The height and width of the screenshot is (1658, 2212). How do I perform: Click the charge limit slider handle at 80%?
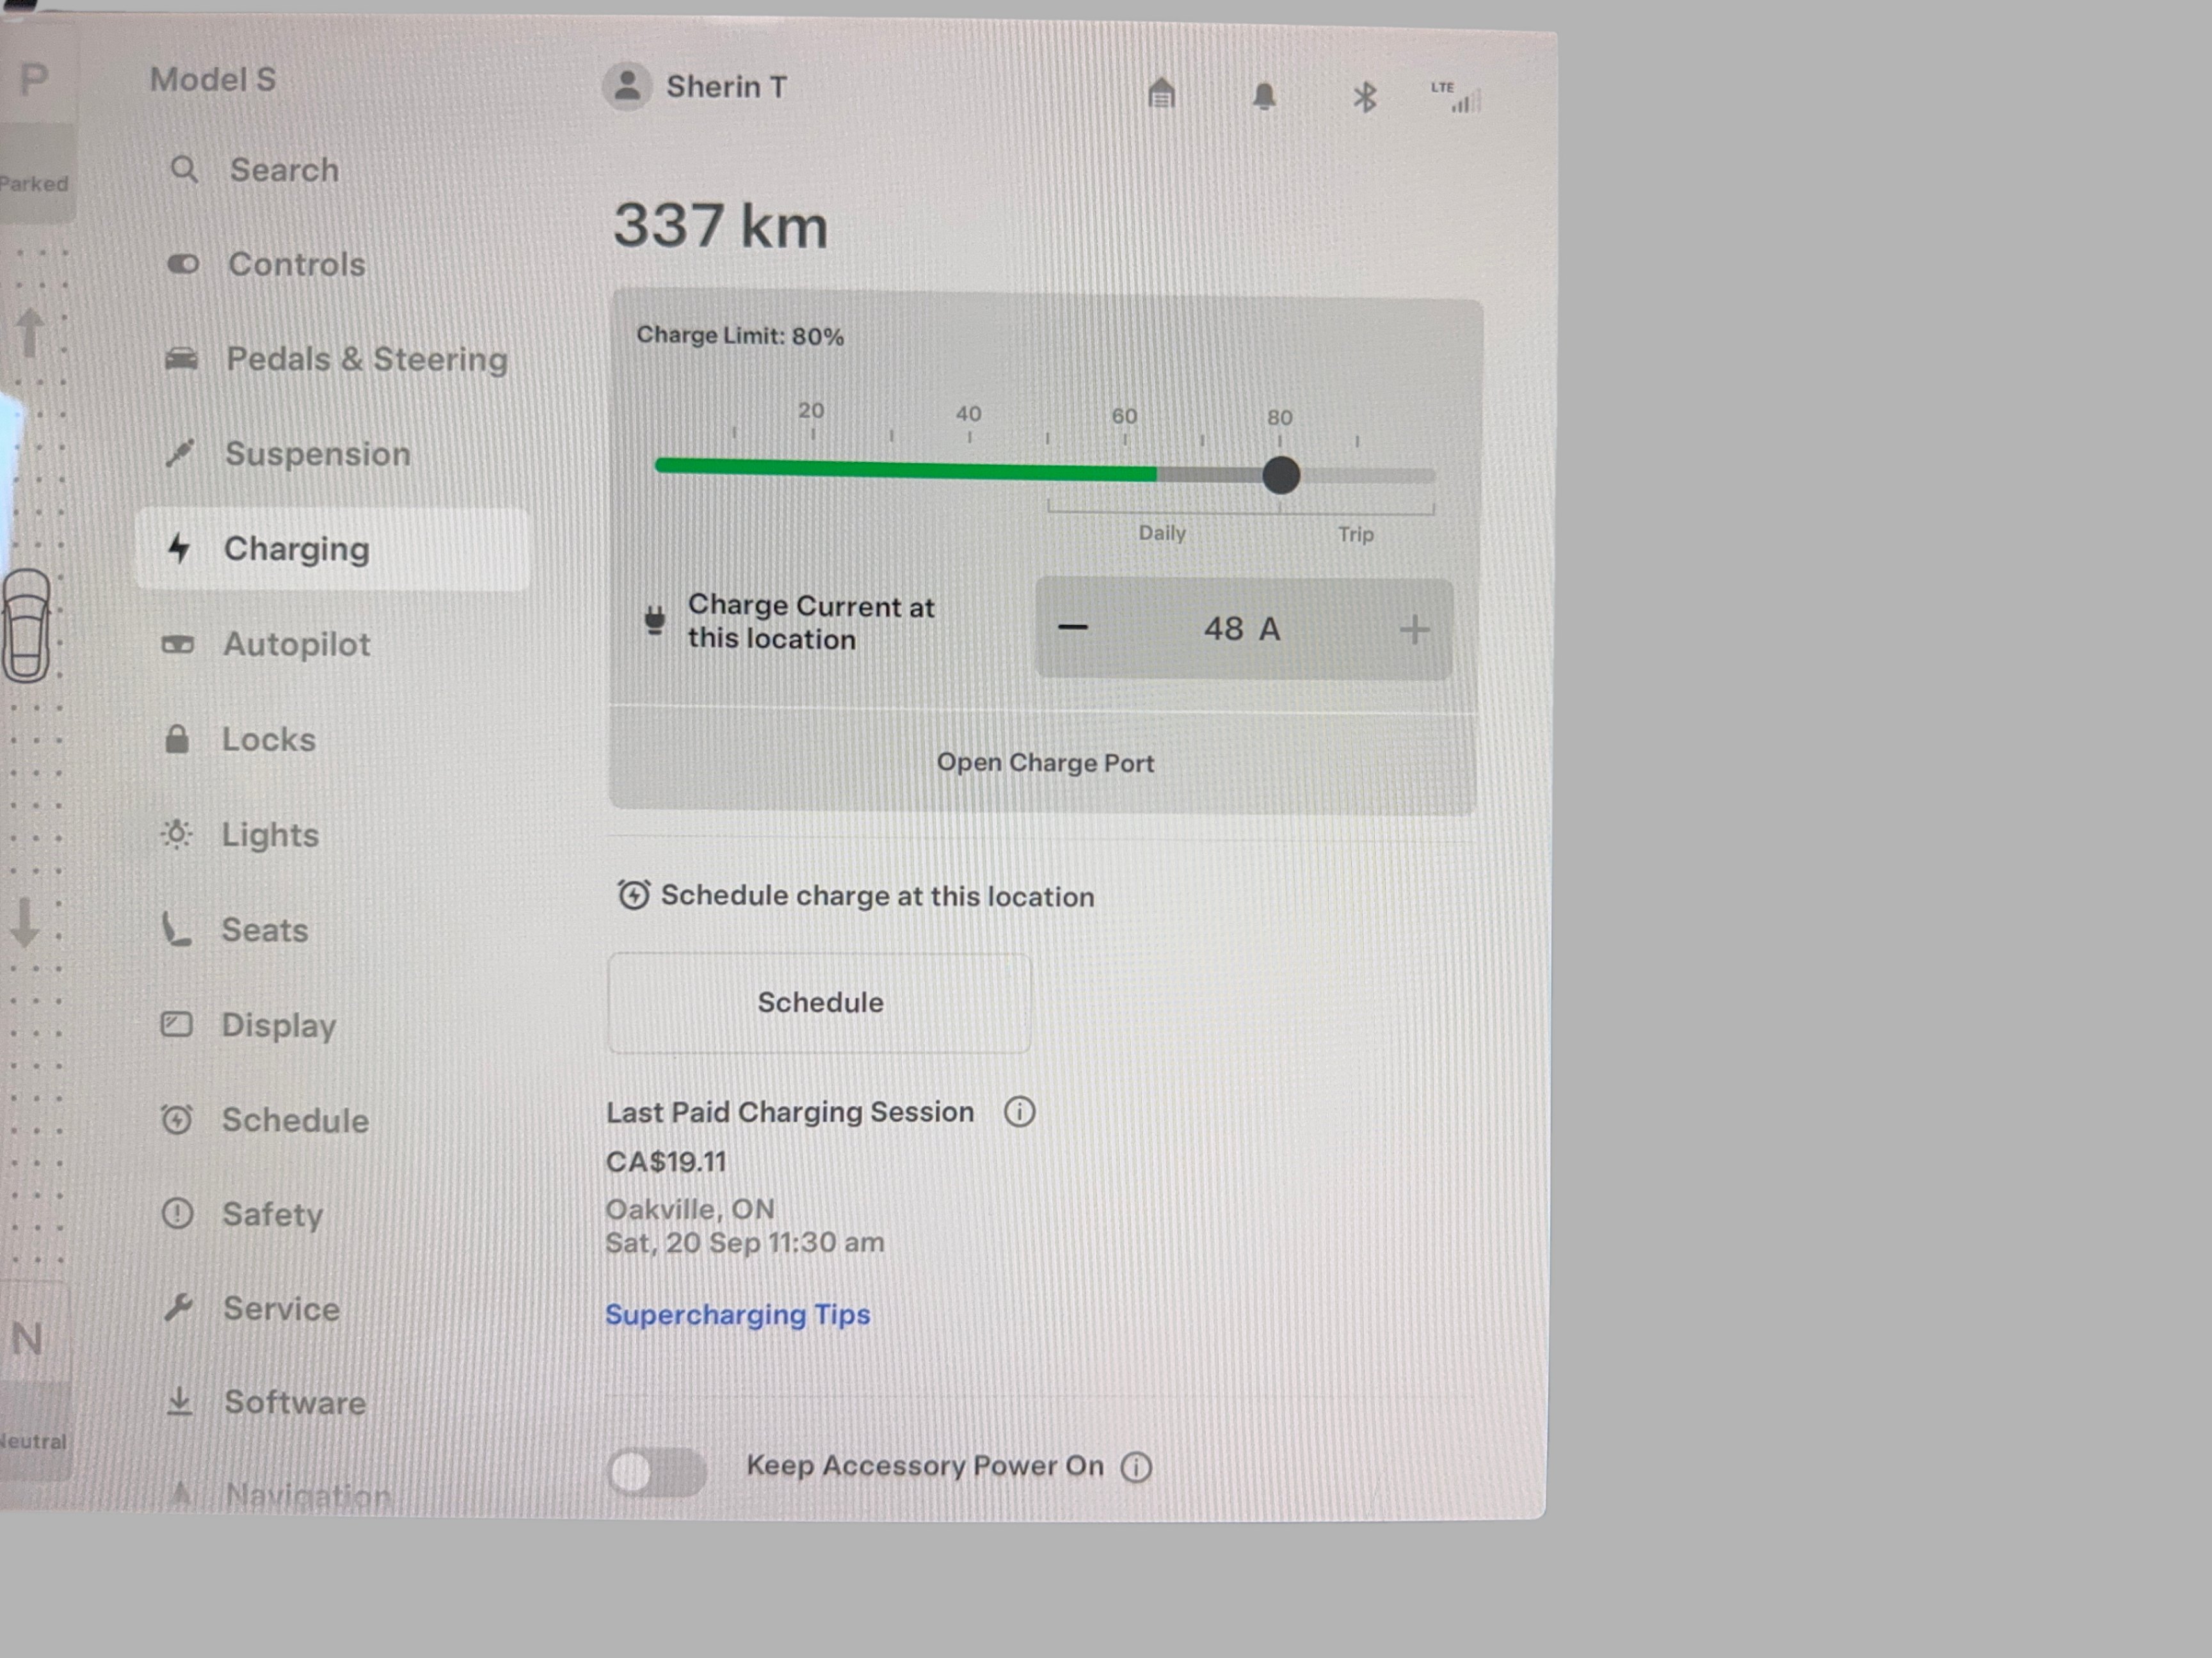(1281, 475)
